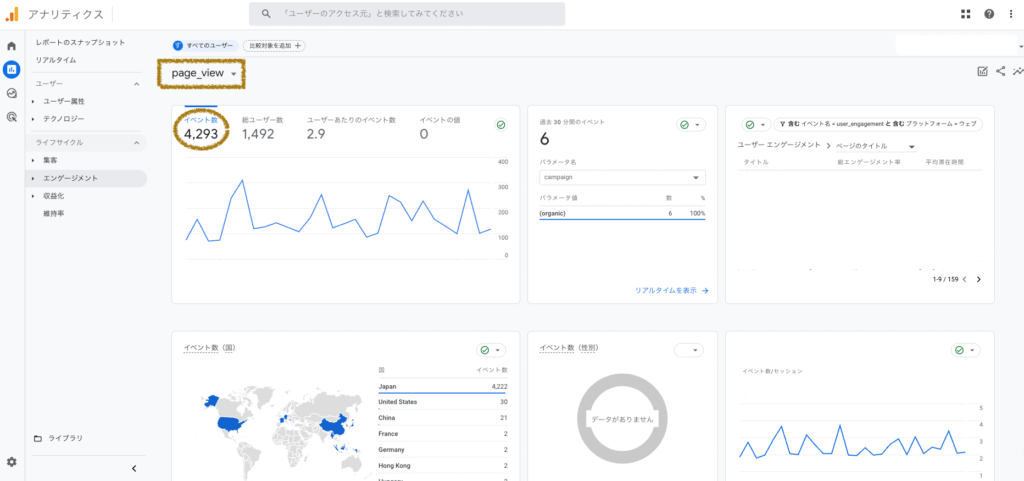This screenshot has height=481, width=1024.
Task: Expand ユーザー属性 in sidebar
Action: click(x=33, y=102)
